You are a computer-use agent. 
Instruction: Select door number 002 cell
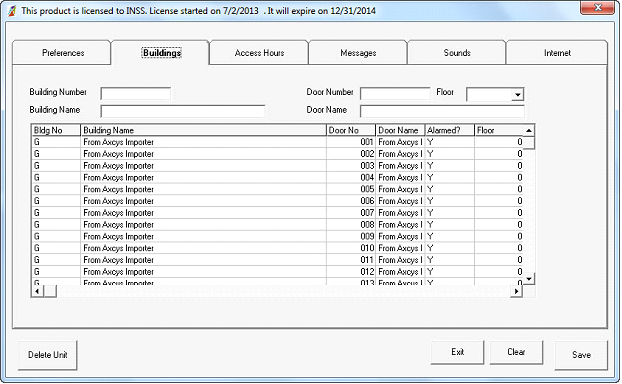[x=351, y=154]
